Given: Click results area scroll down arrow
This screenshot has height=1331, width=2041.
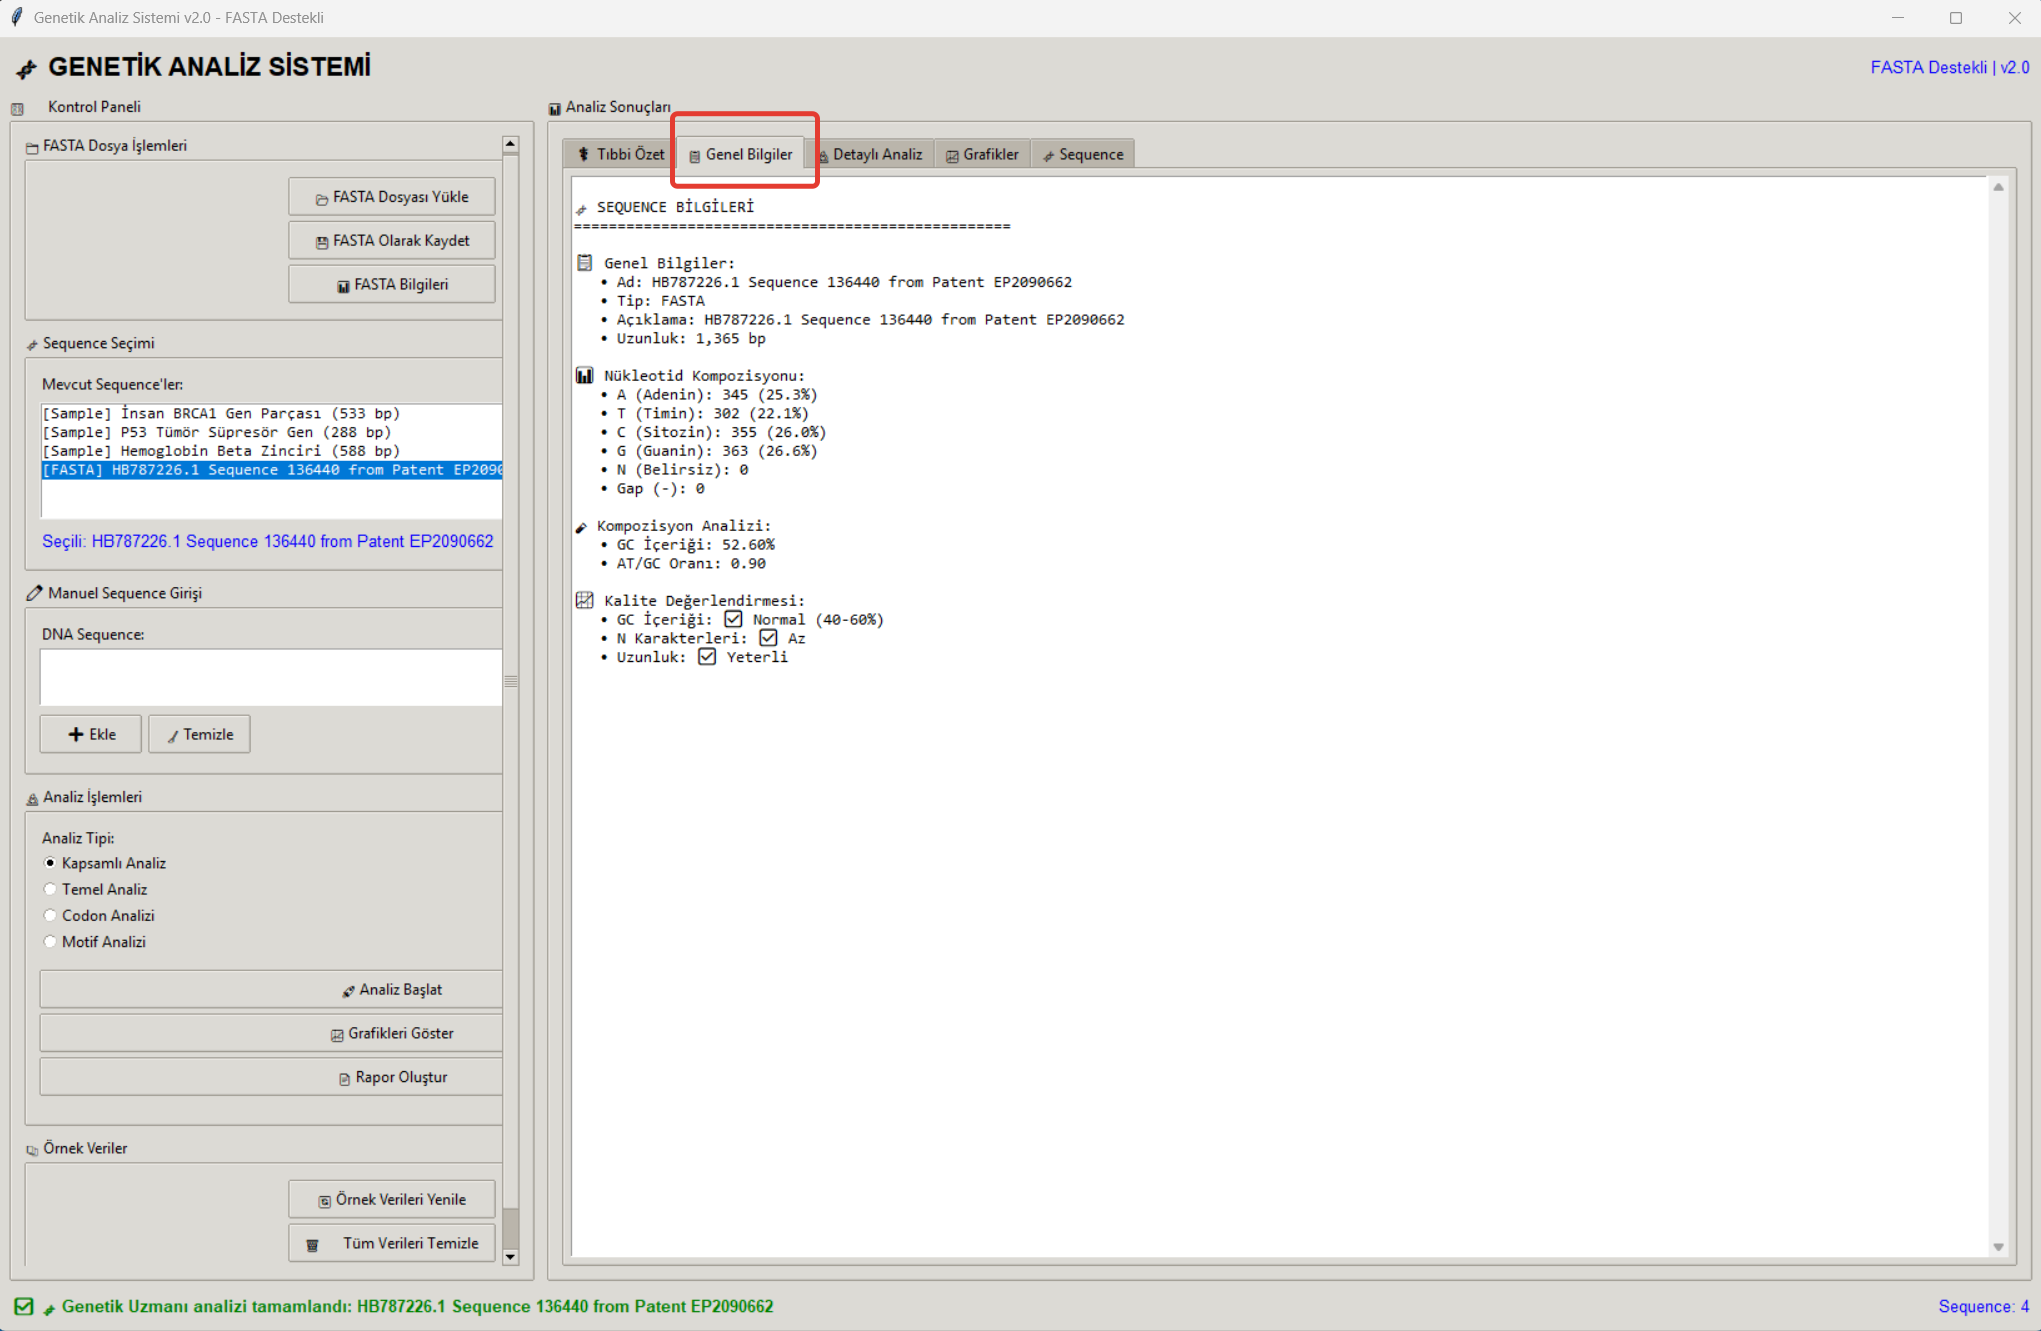Looking at the screenshot, I should tap(1998, 1246).
